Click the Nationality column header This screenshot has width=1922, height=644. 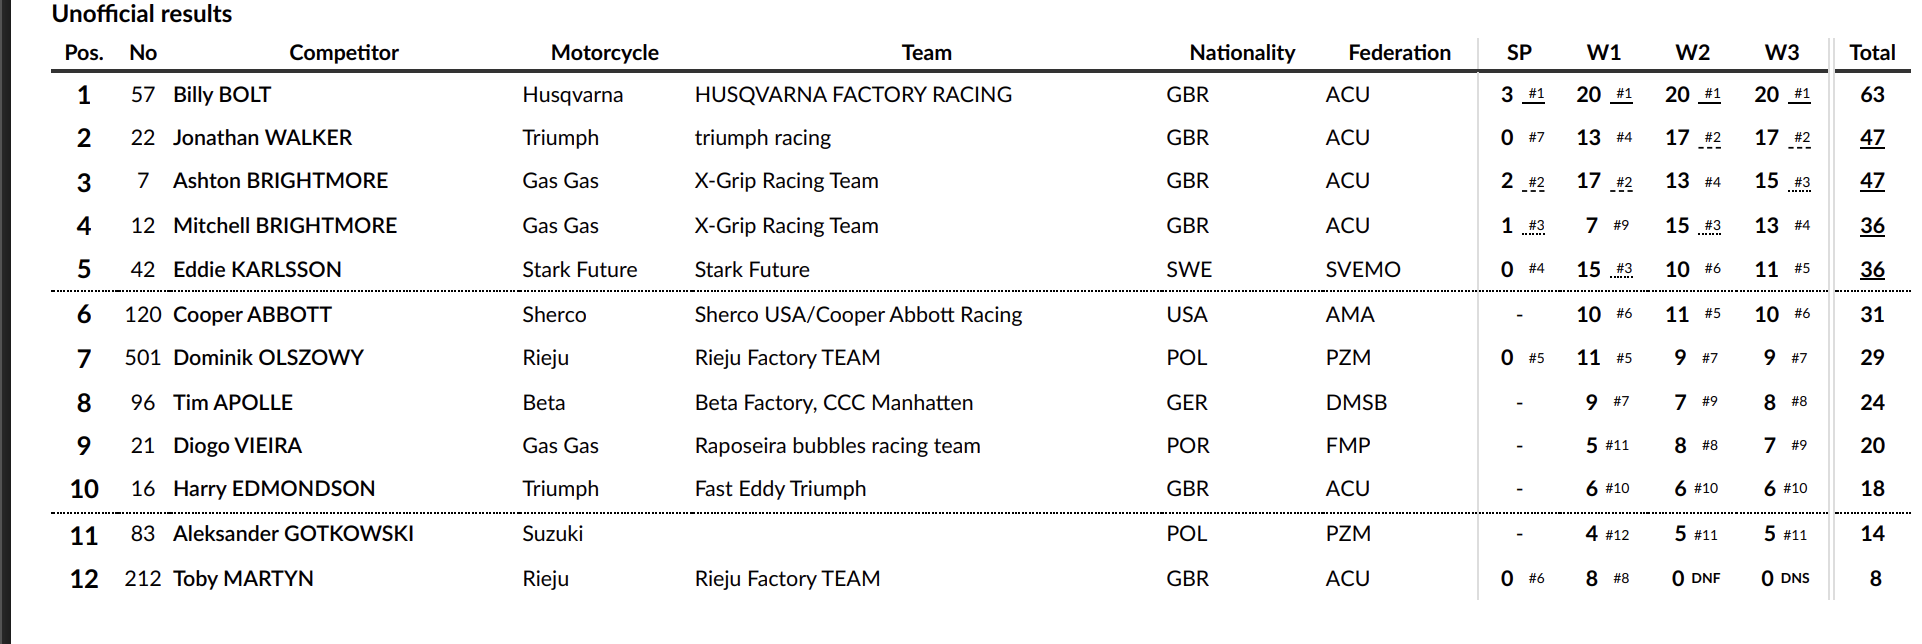[x=1241, y=53]
